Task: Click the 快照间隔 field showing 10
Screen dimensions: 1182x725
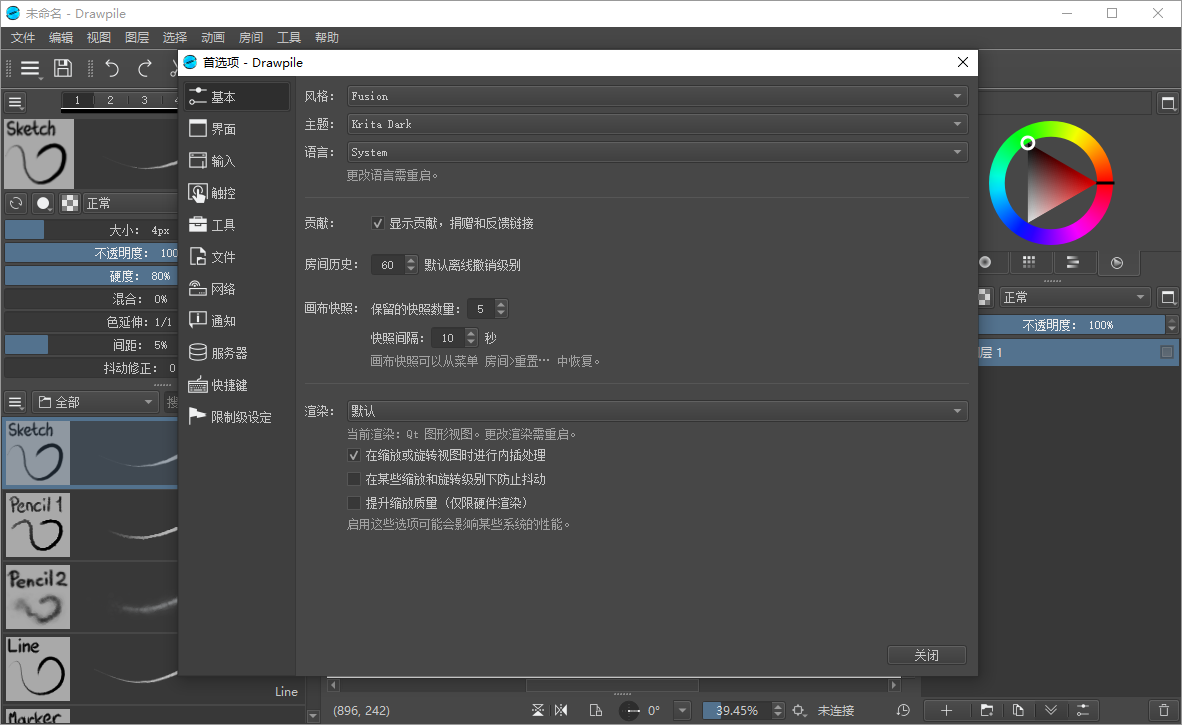Action: click(449, 338)
